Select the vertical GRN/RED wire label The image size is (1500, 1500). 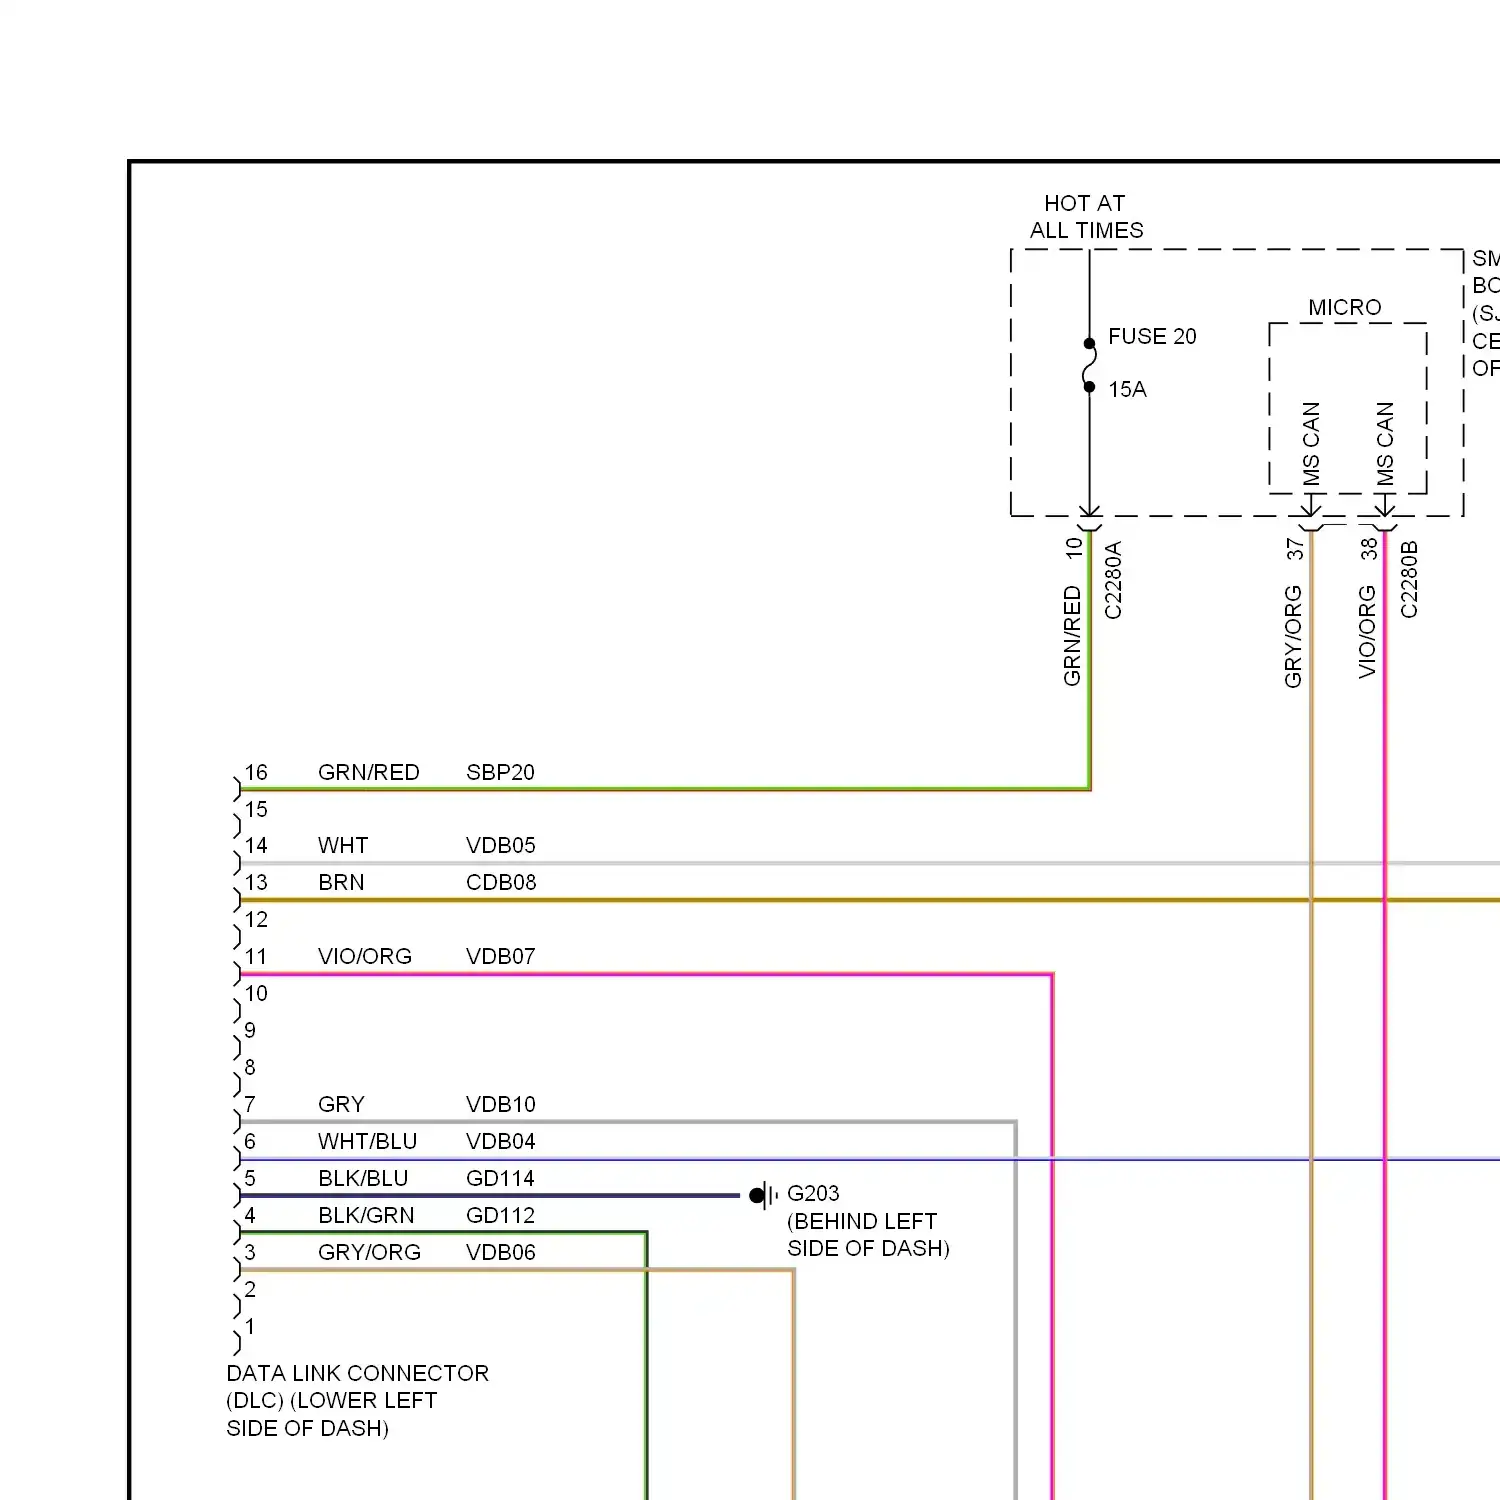[x=1072, y=636]
